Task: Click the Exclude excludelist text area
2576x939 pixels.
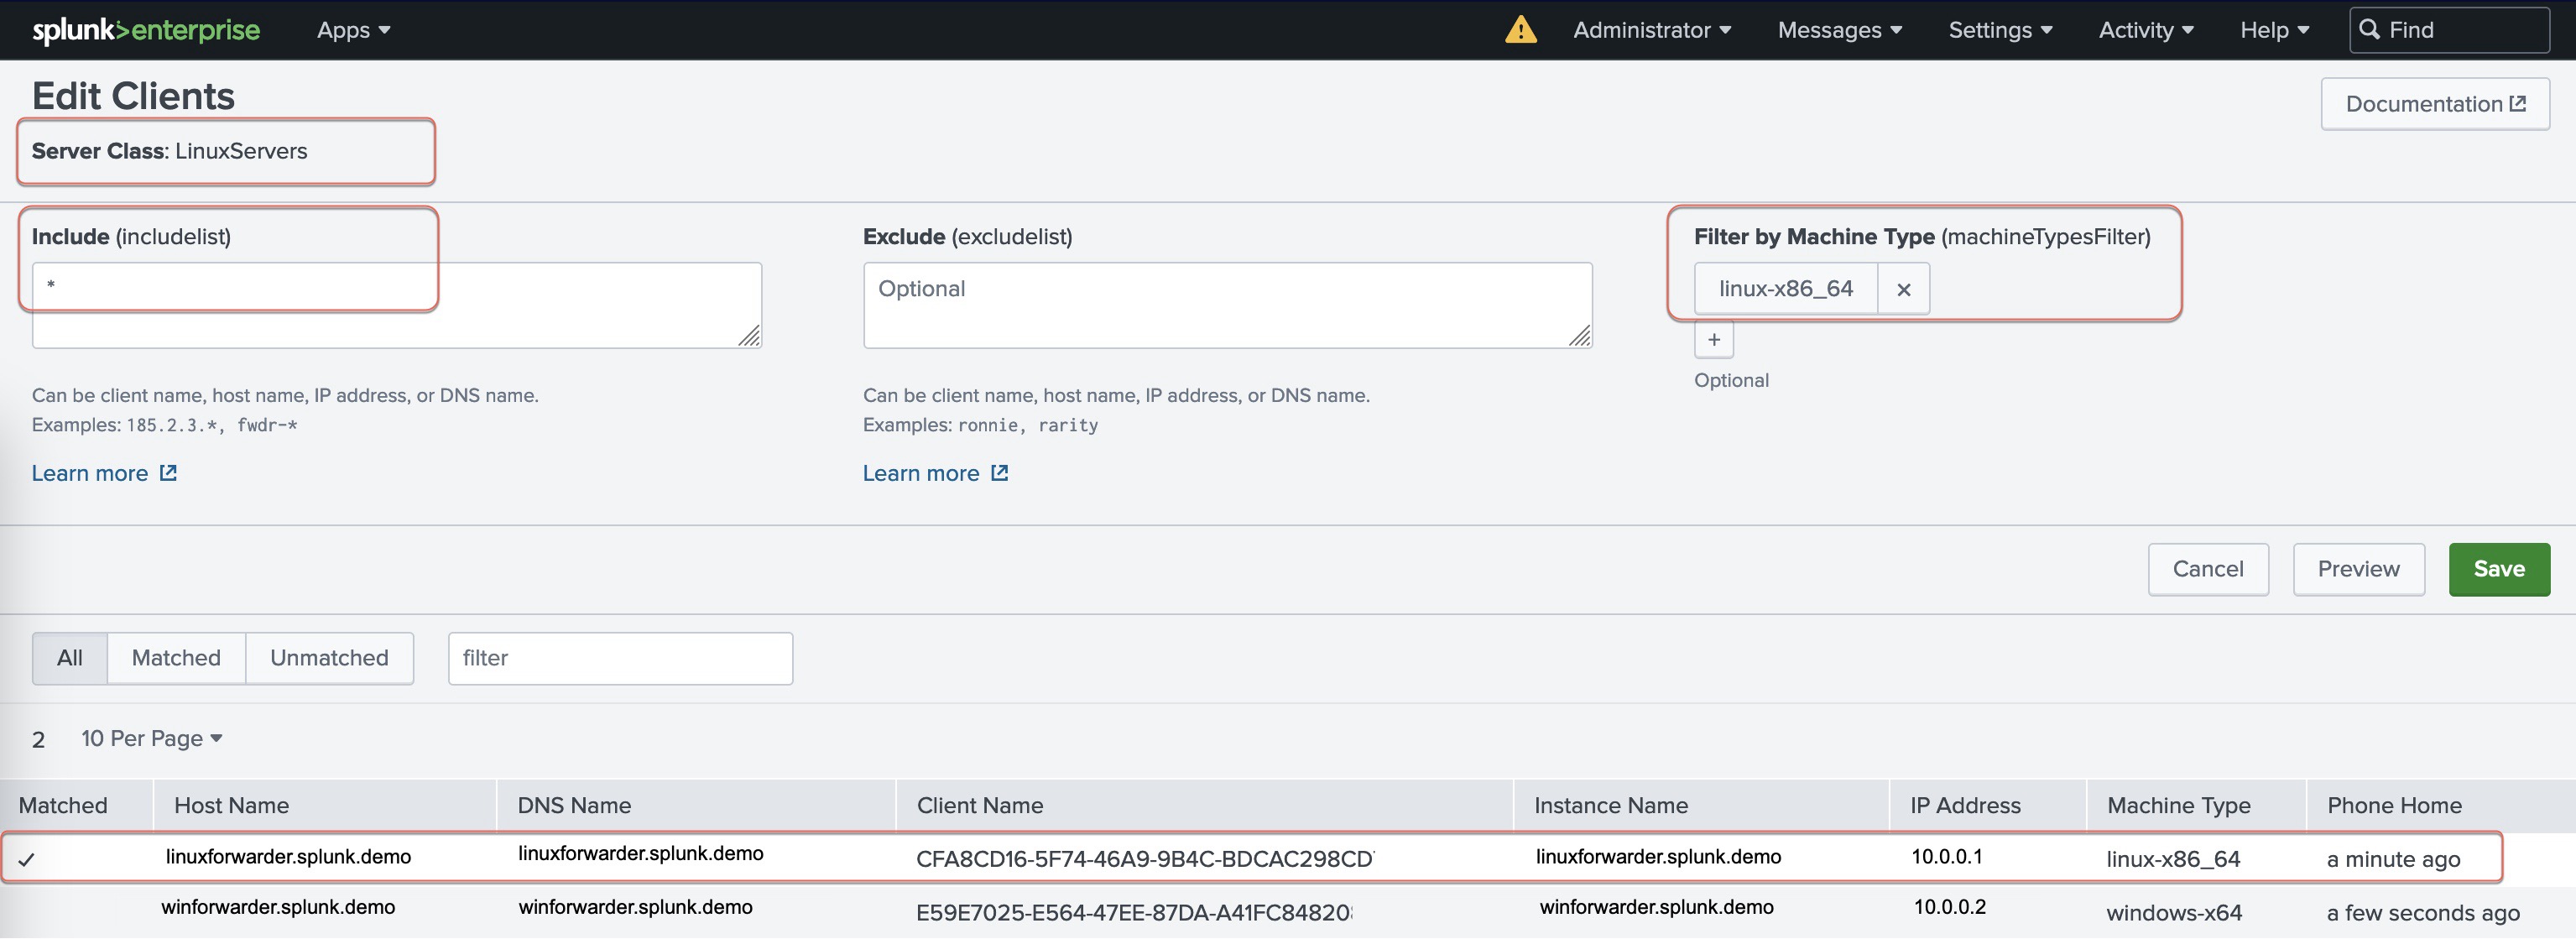Action: [x=1226, y=305]
